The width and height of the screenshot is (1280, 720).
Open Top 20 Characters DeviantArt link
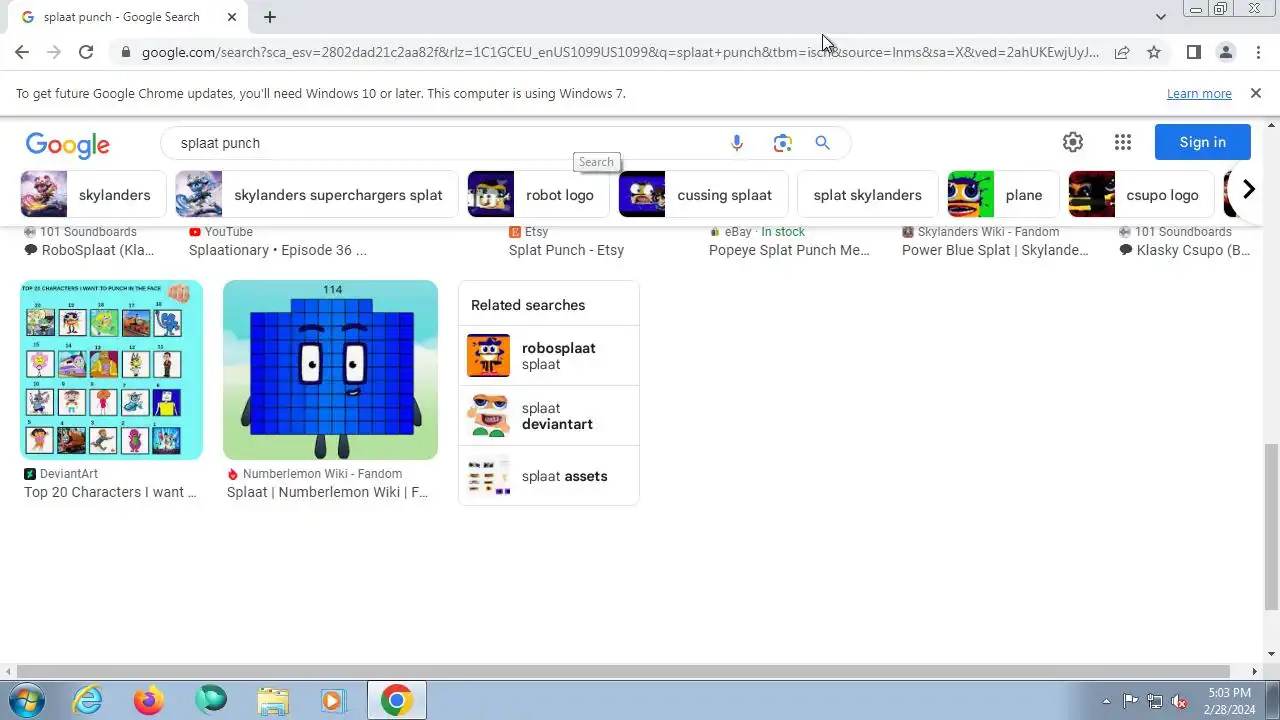(x=110, y=492)
